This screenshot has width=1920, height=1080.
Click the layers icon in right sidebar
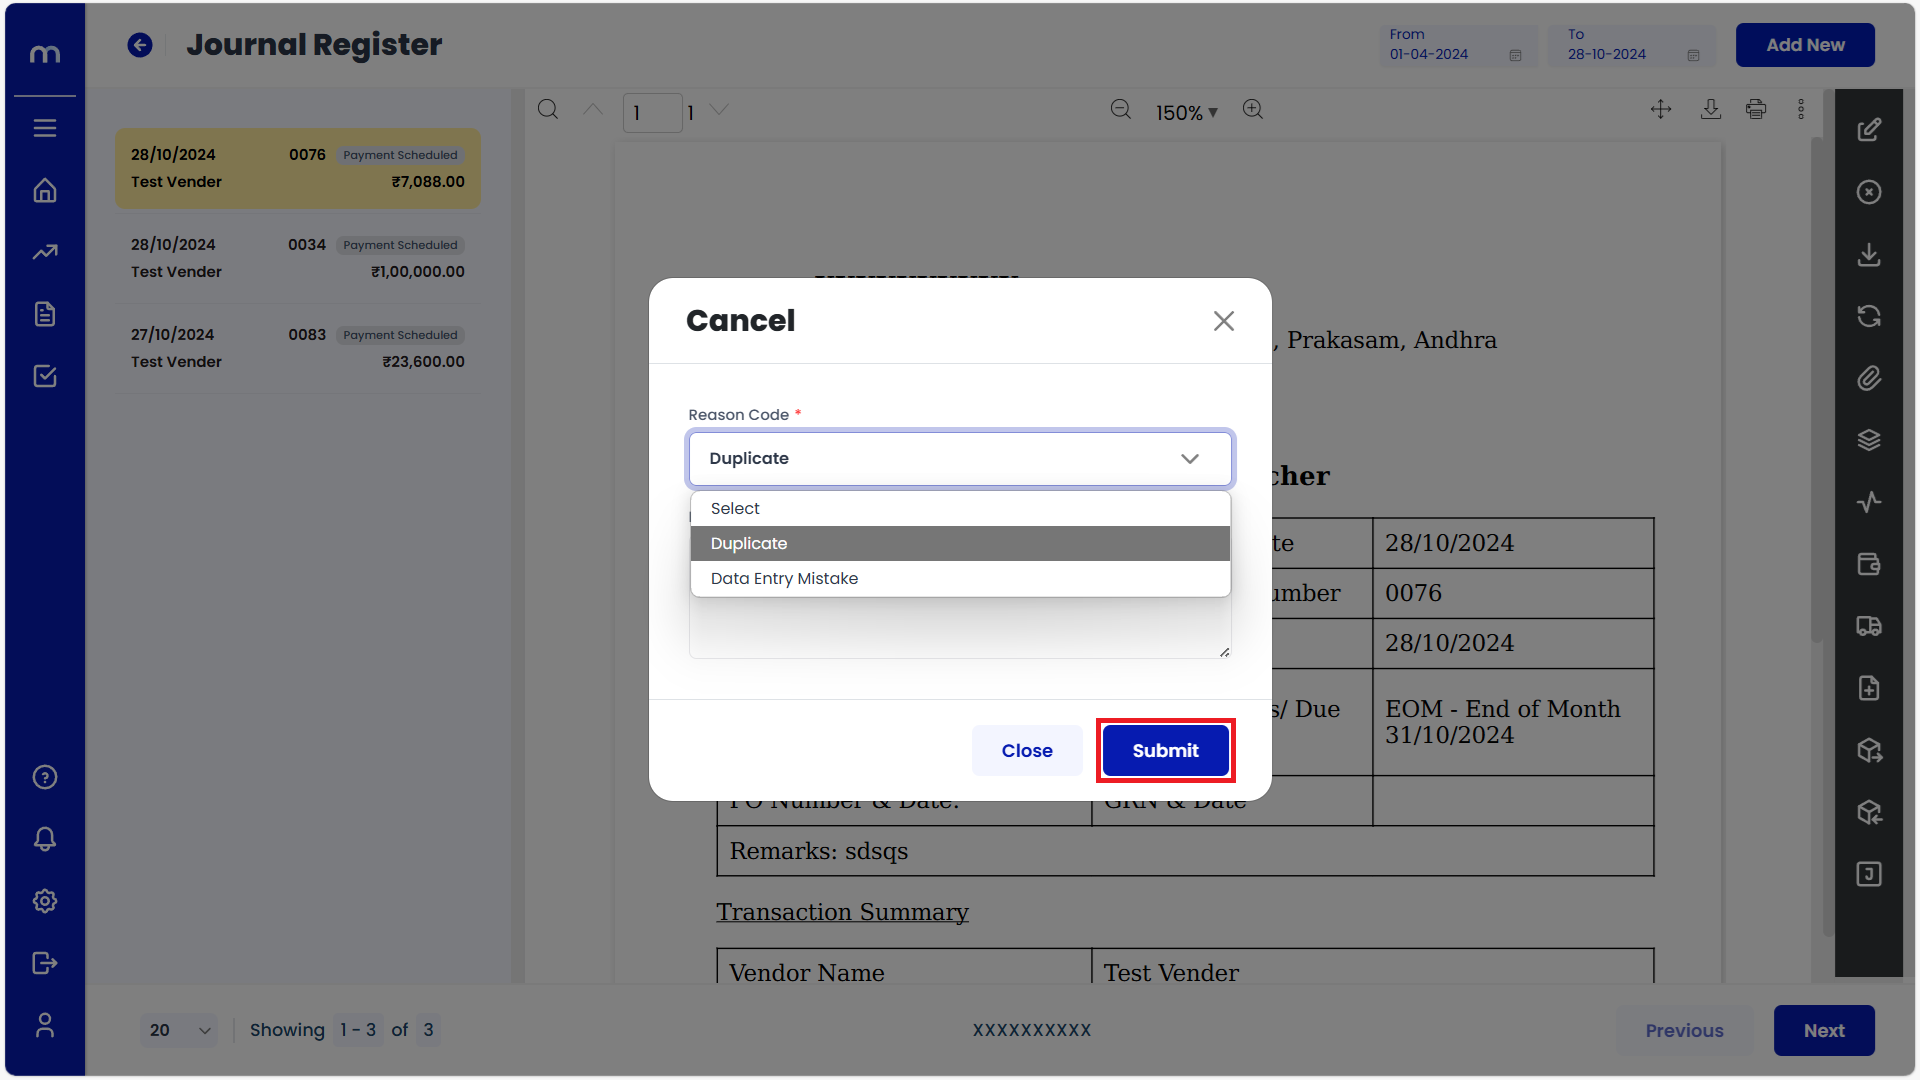[x=1869, y=440]
